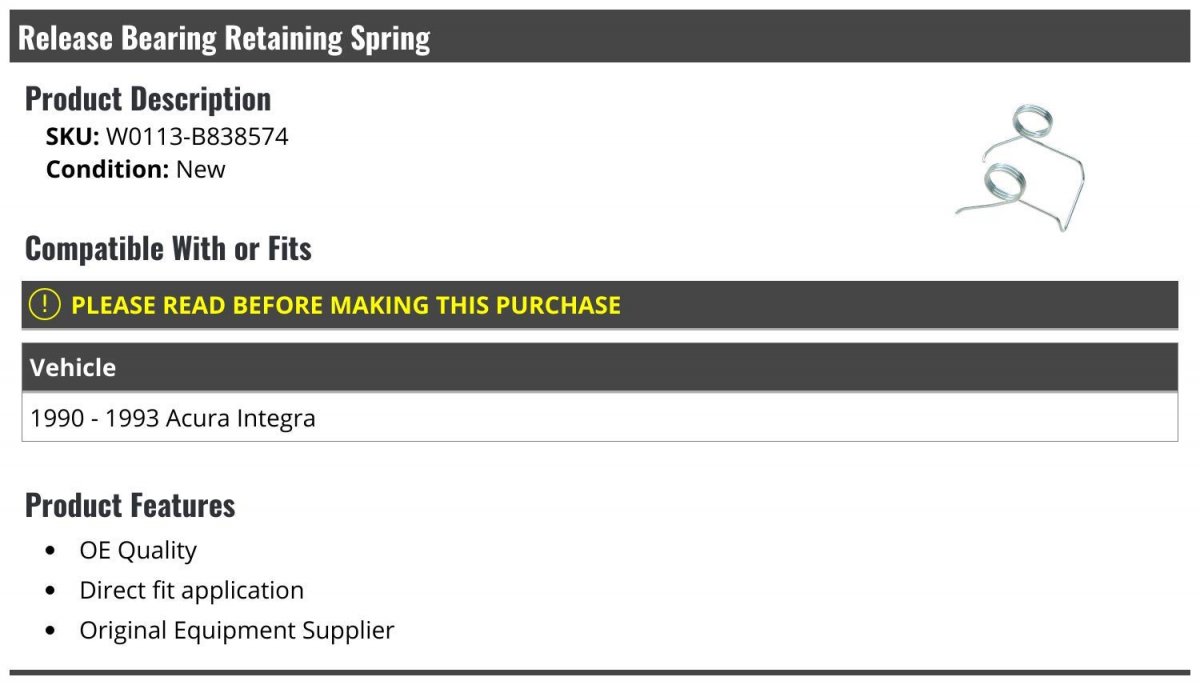Click the "Condition:" bold label

point(108,169)
